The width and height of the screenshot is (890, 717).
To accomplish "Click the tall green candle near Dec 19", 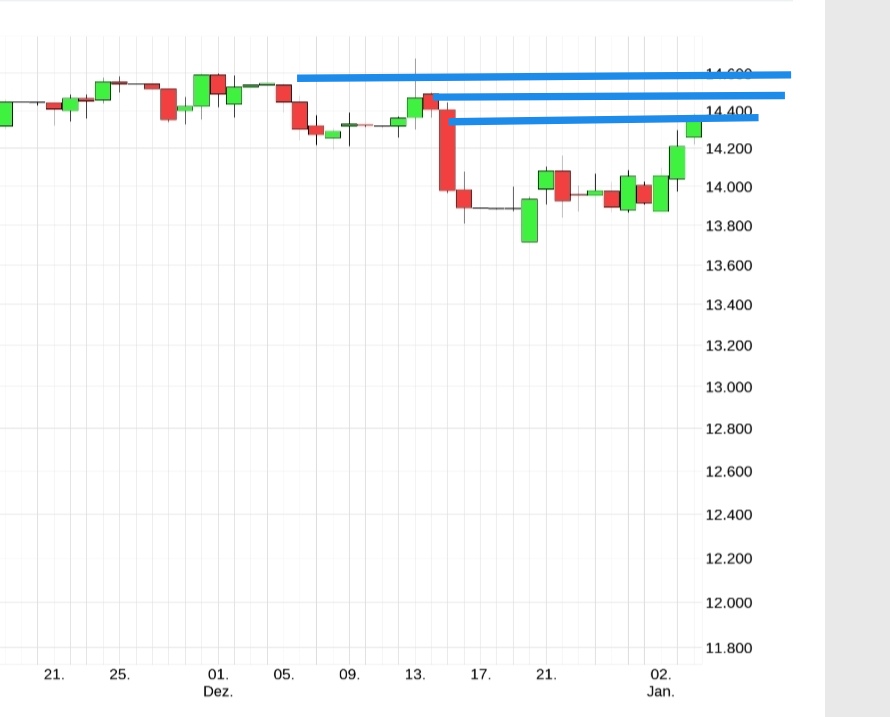I will tap(527, 218).
